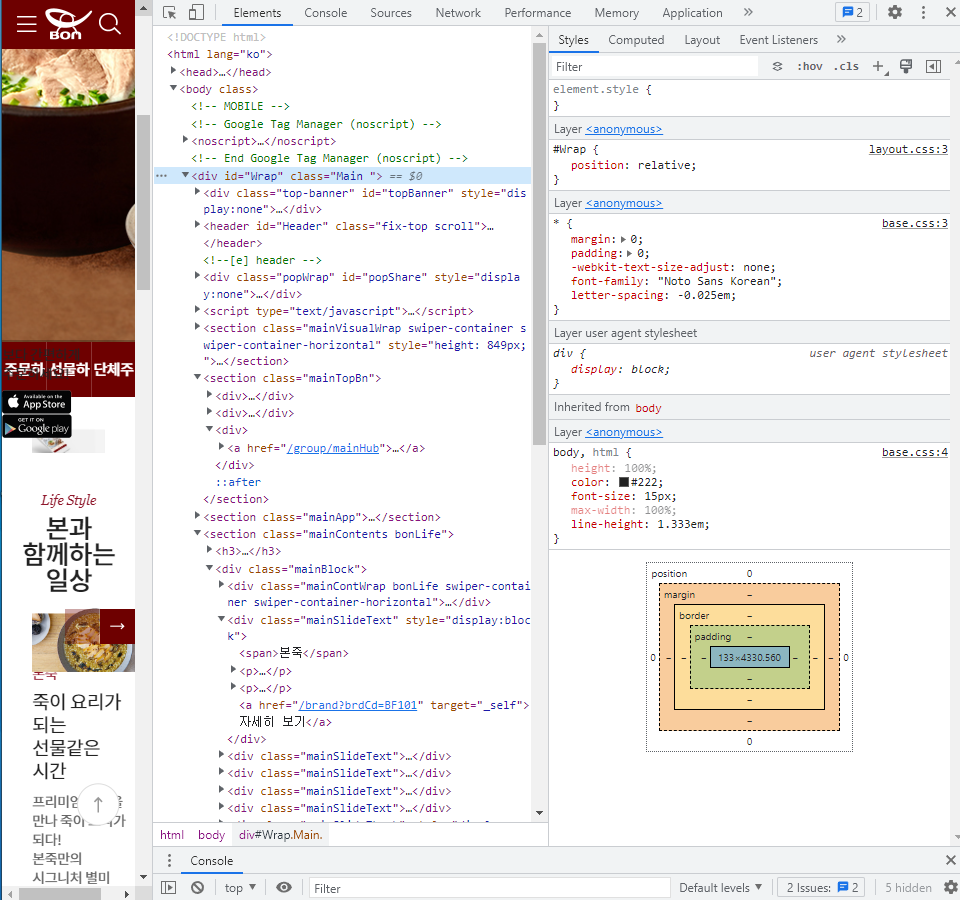Toggle the CSS layers view icon
The width and height of the screenshot is (960, 900).
(x=777, y=67)
